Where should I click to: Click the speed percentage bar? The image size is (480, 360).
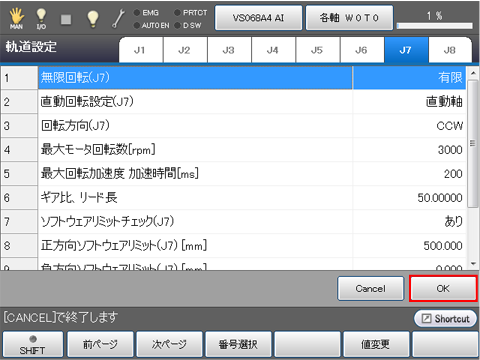434,26
